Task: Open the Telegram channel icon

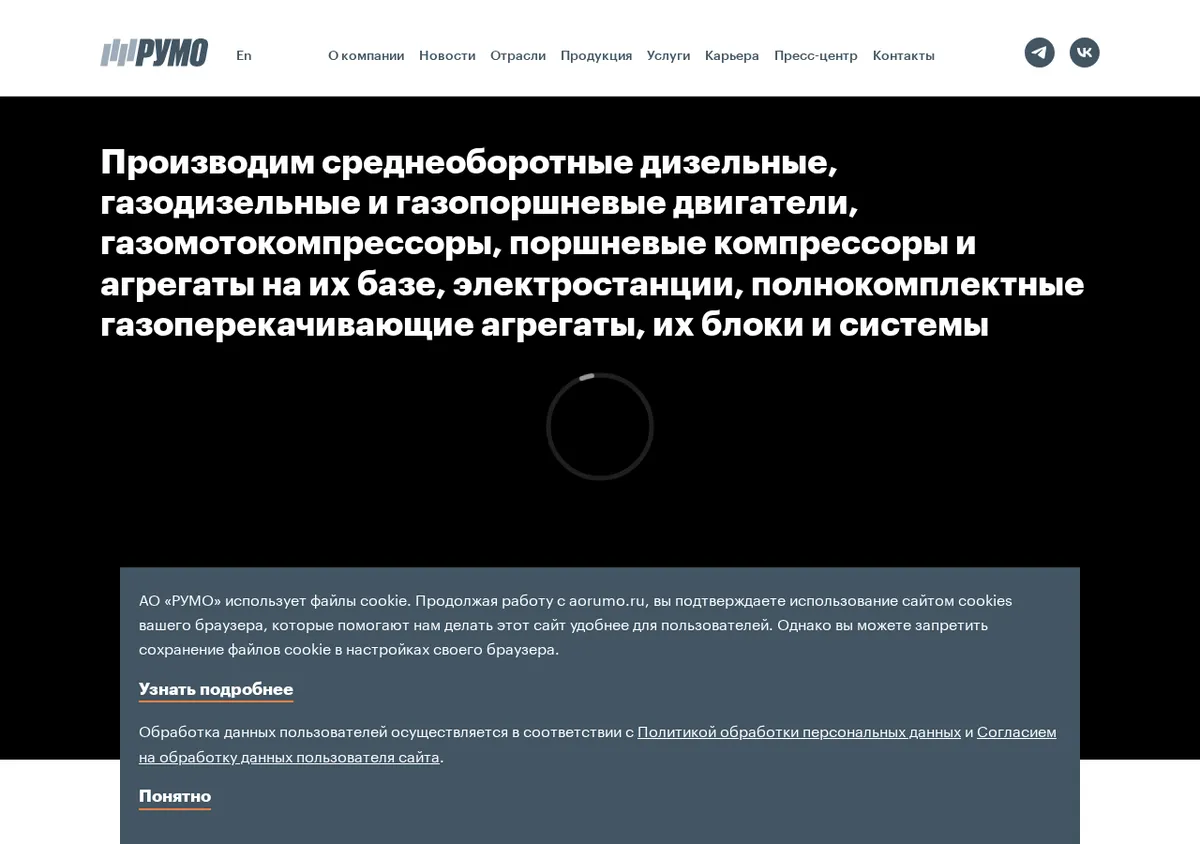Action: (x=1039, y=53)
